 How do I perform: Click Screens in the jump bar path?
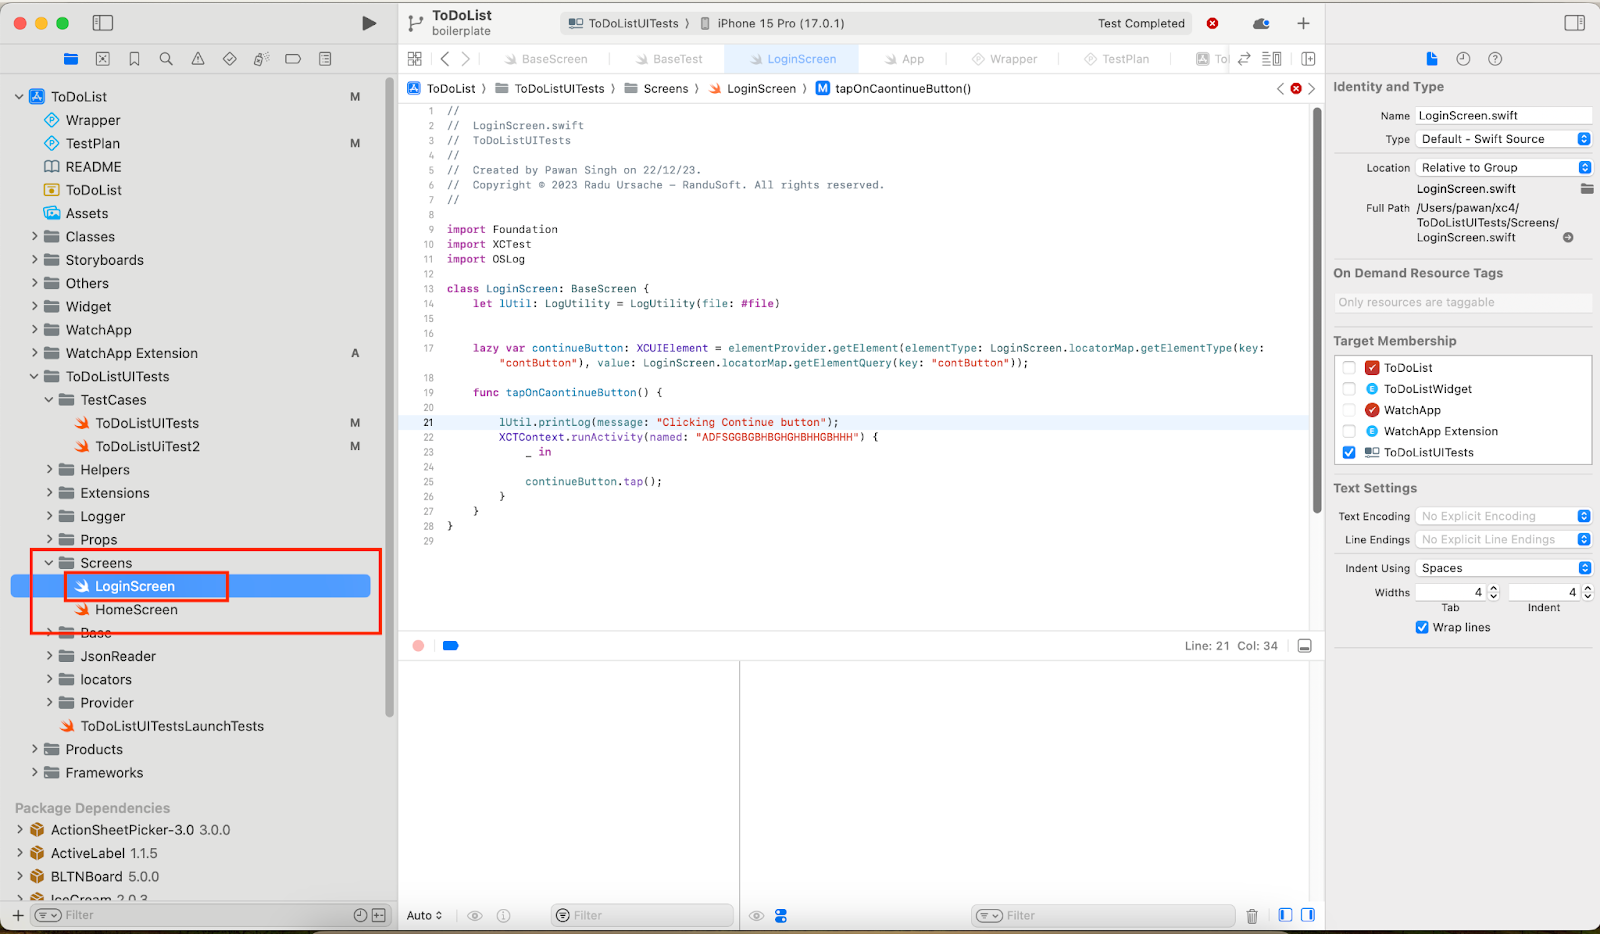coord(656,88)
